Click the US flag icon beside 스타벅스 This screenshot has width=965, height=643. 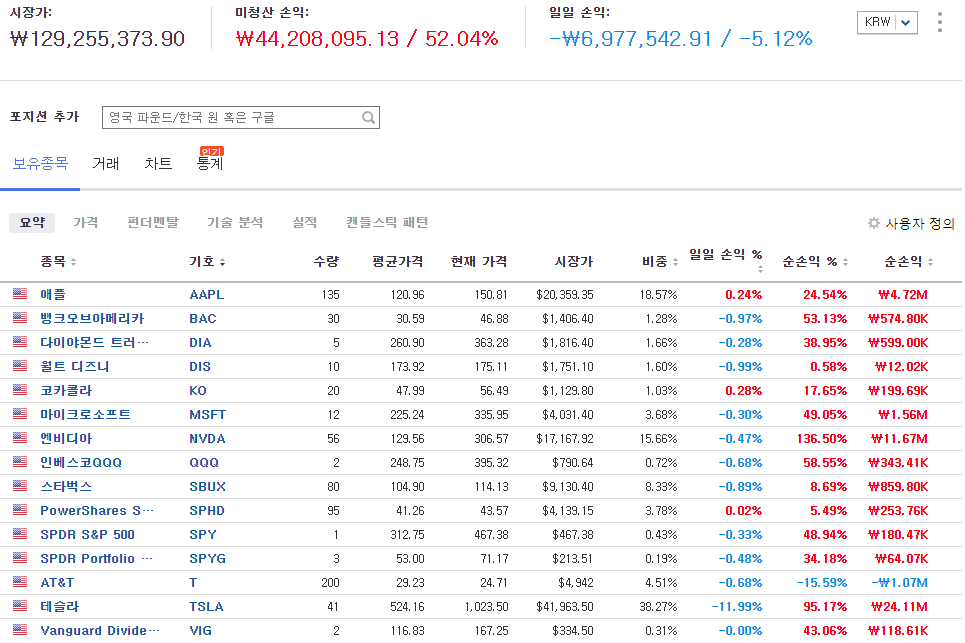pyautogui.click(x=20, y=485)
